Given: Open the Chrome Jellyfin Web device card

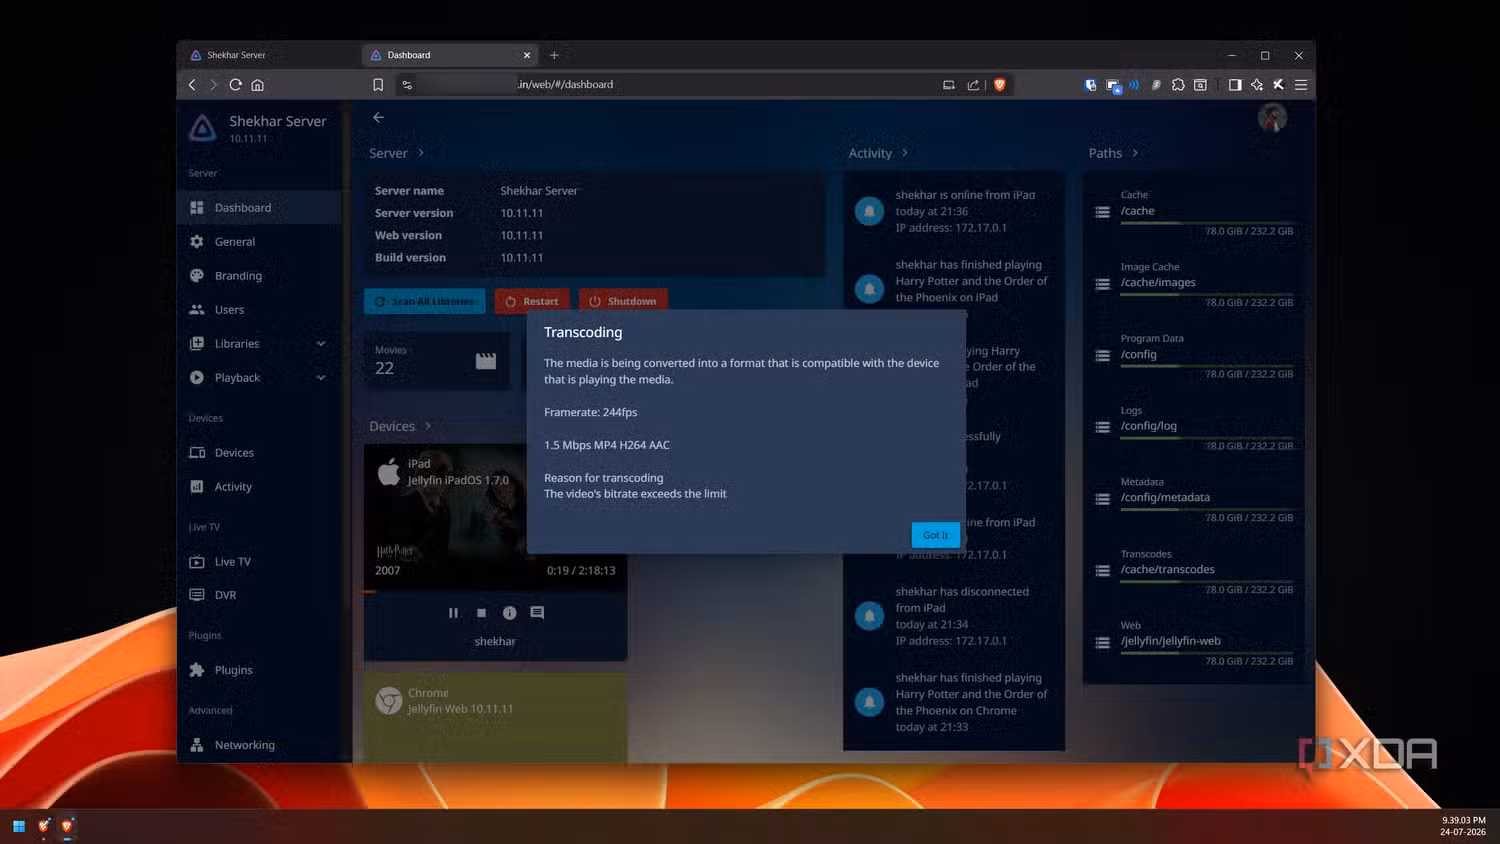Looking at the screenshot, I should [x=496, y=717].
